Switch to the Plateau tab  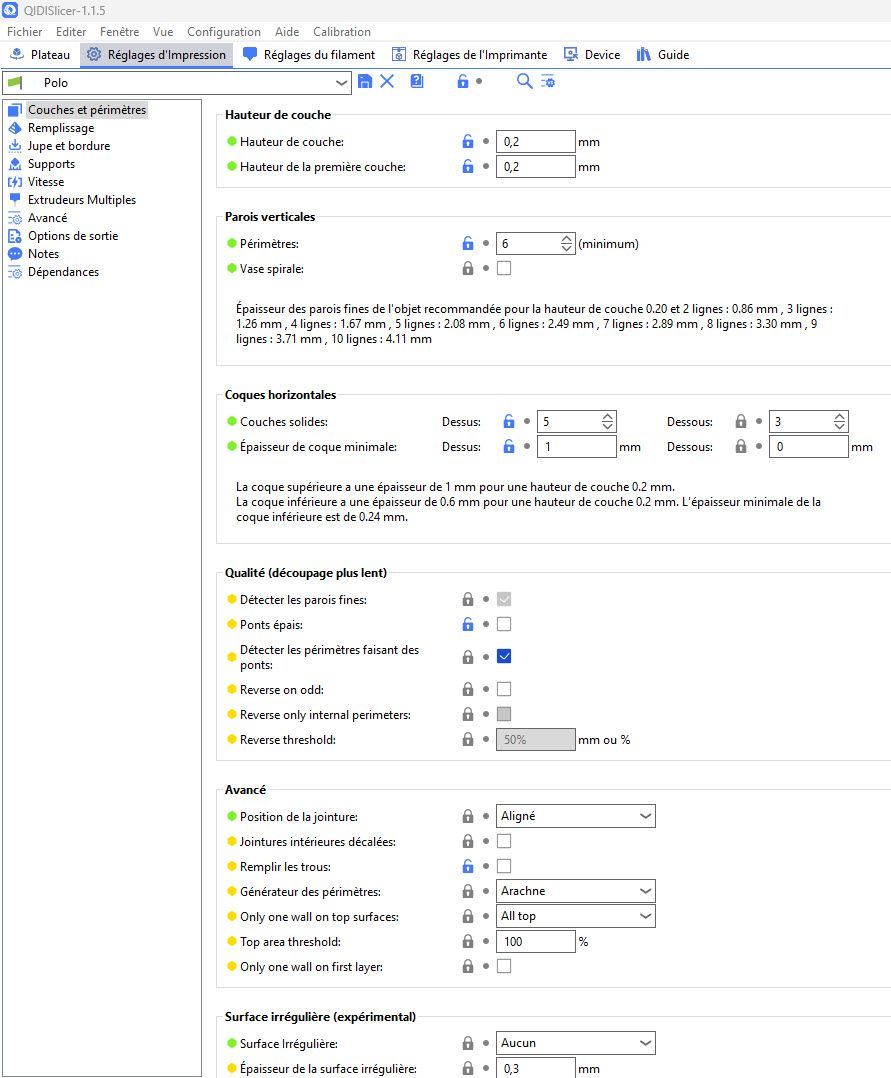coord(41,55)
